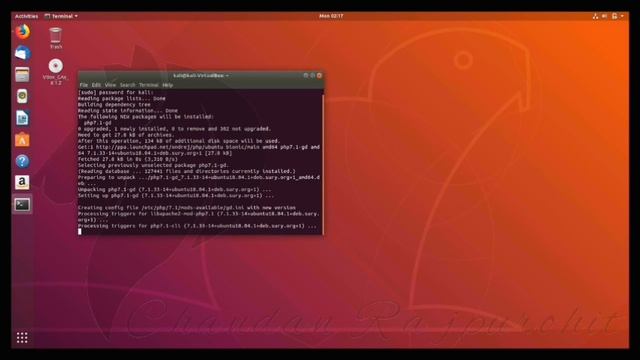
Task: Launch LibreOffice Writer from the dock
Action: click(22, 118)
